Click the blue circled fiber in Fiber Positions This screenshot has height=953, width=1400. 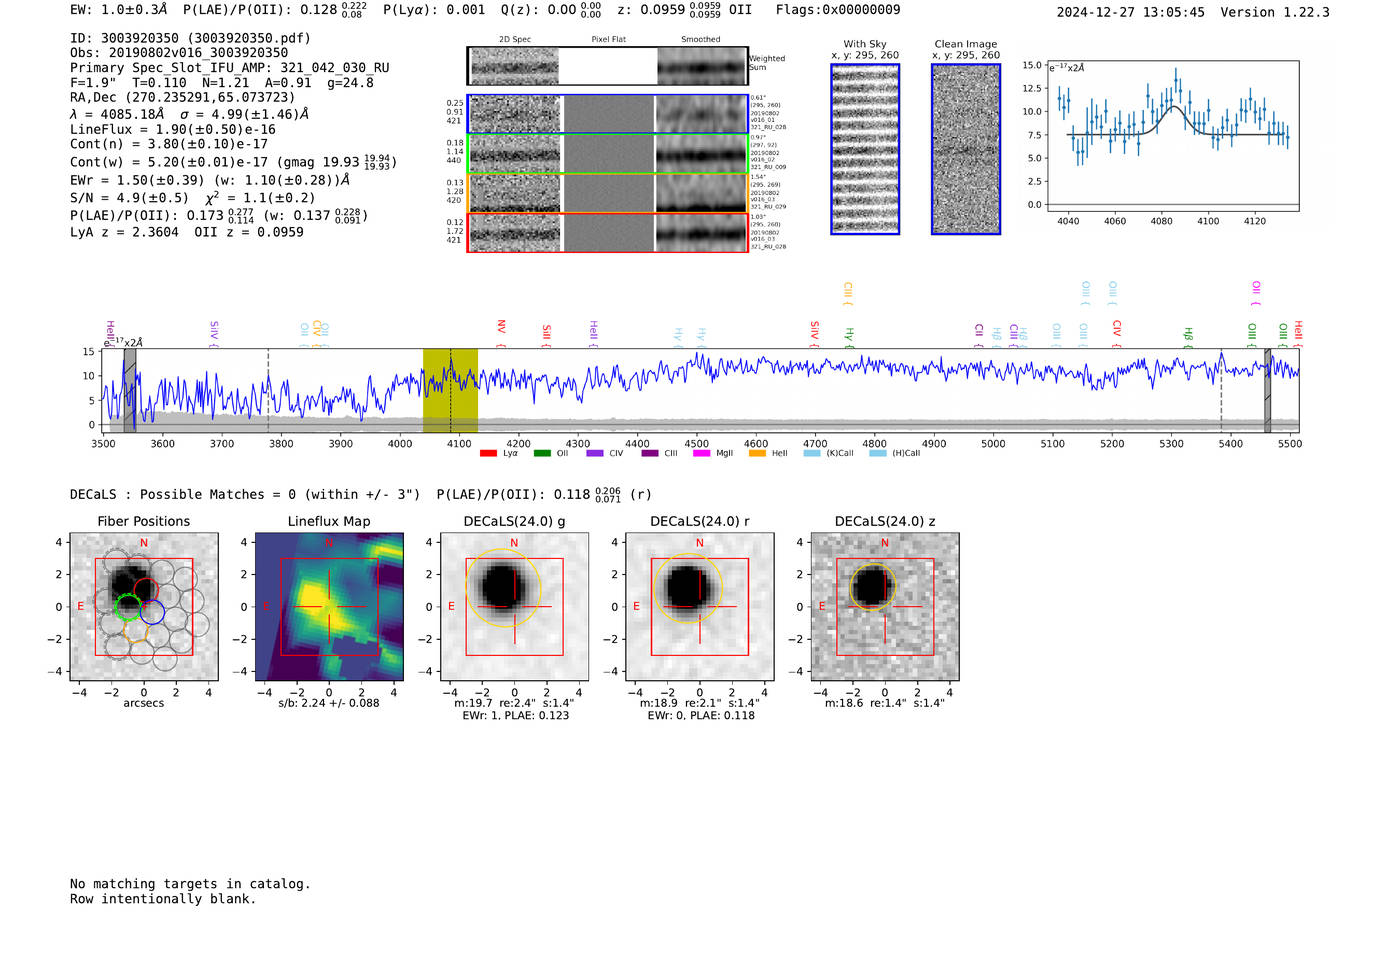[152, 612]
